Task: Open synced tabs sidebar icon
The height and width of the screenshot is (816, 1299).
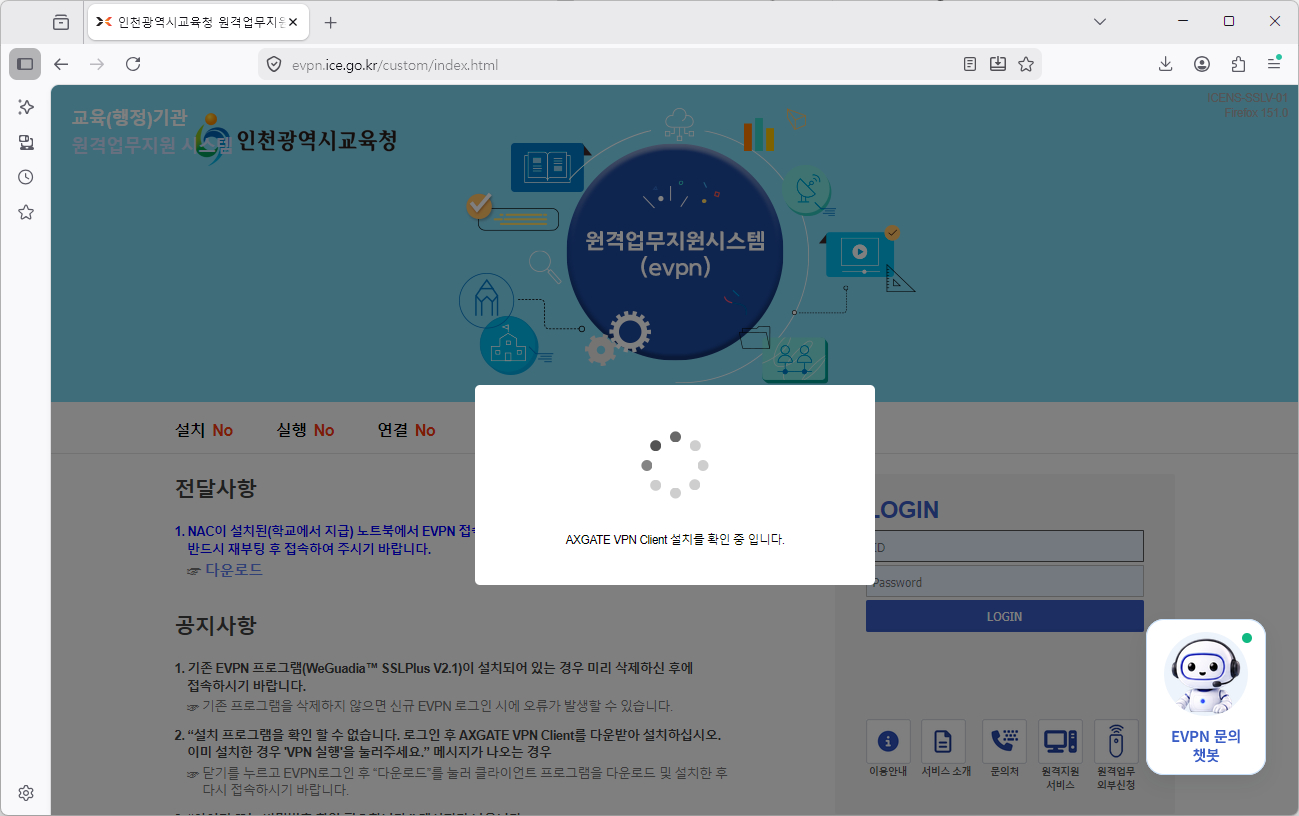Action: click(26, 142)
